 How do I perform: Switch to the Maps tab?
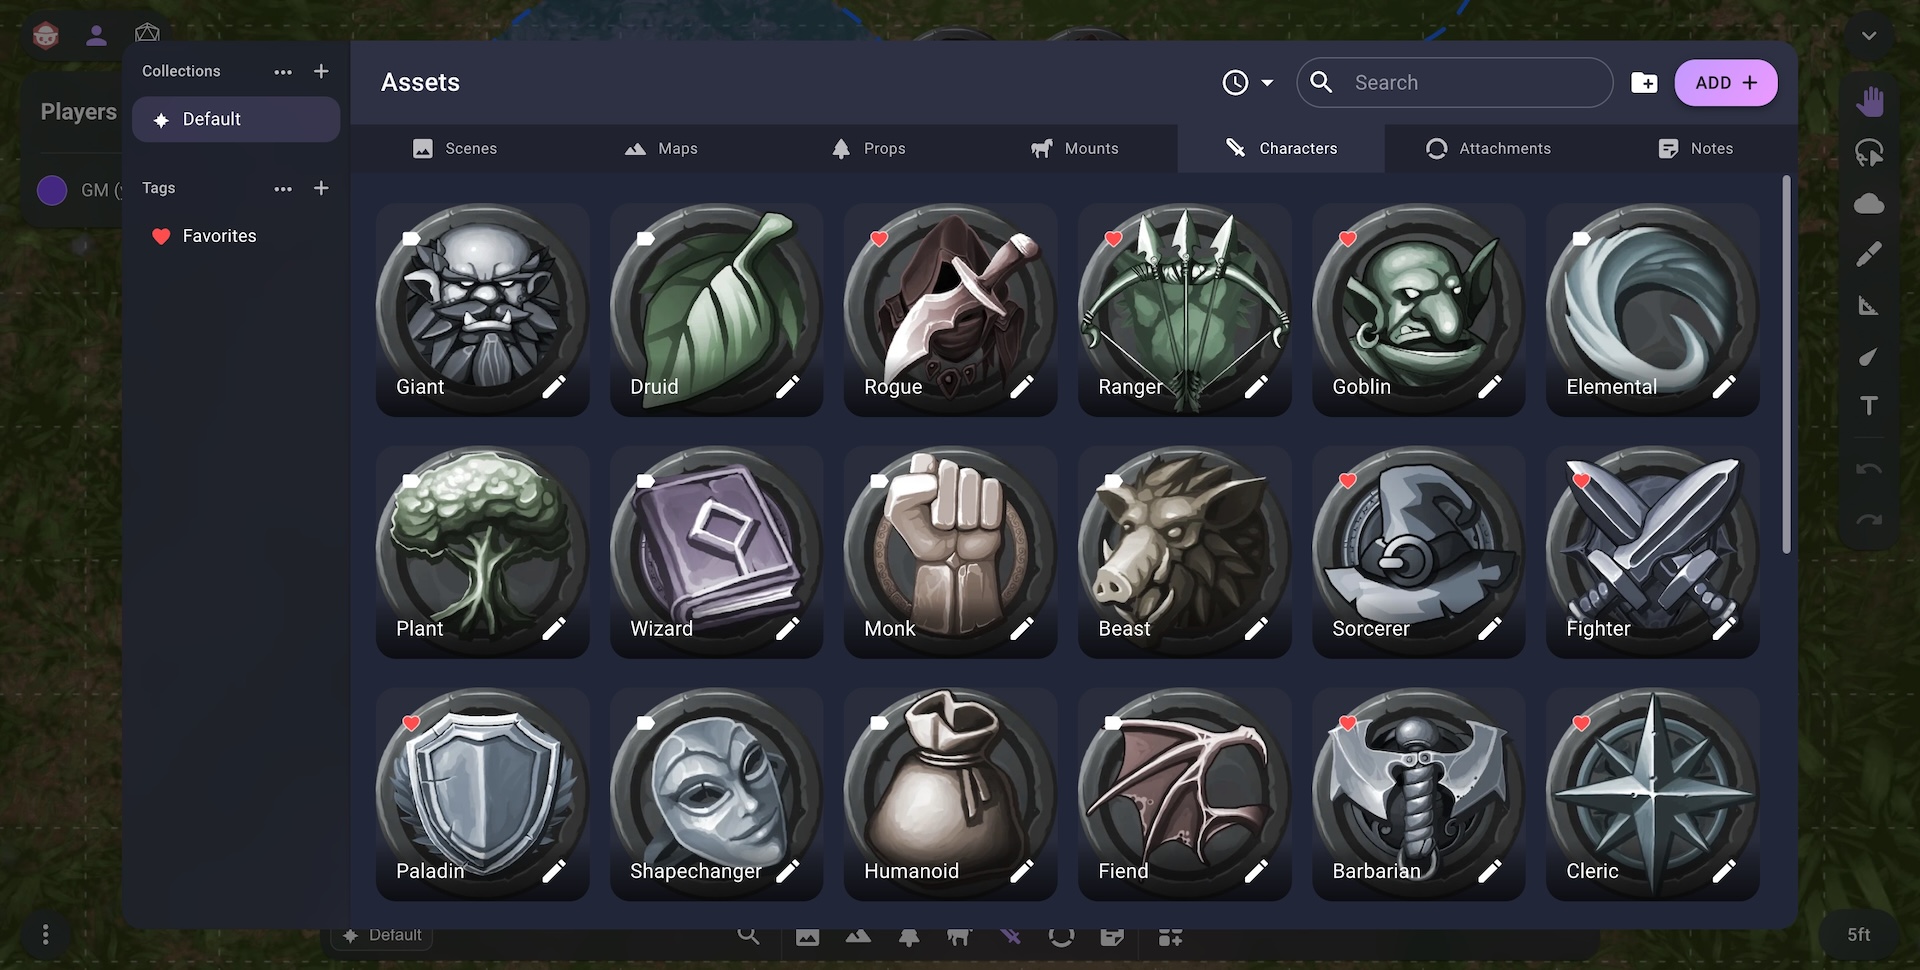click(x=661, y=149)
